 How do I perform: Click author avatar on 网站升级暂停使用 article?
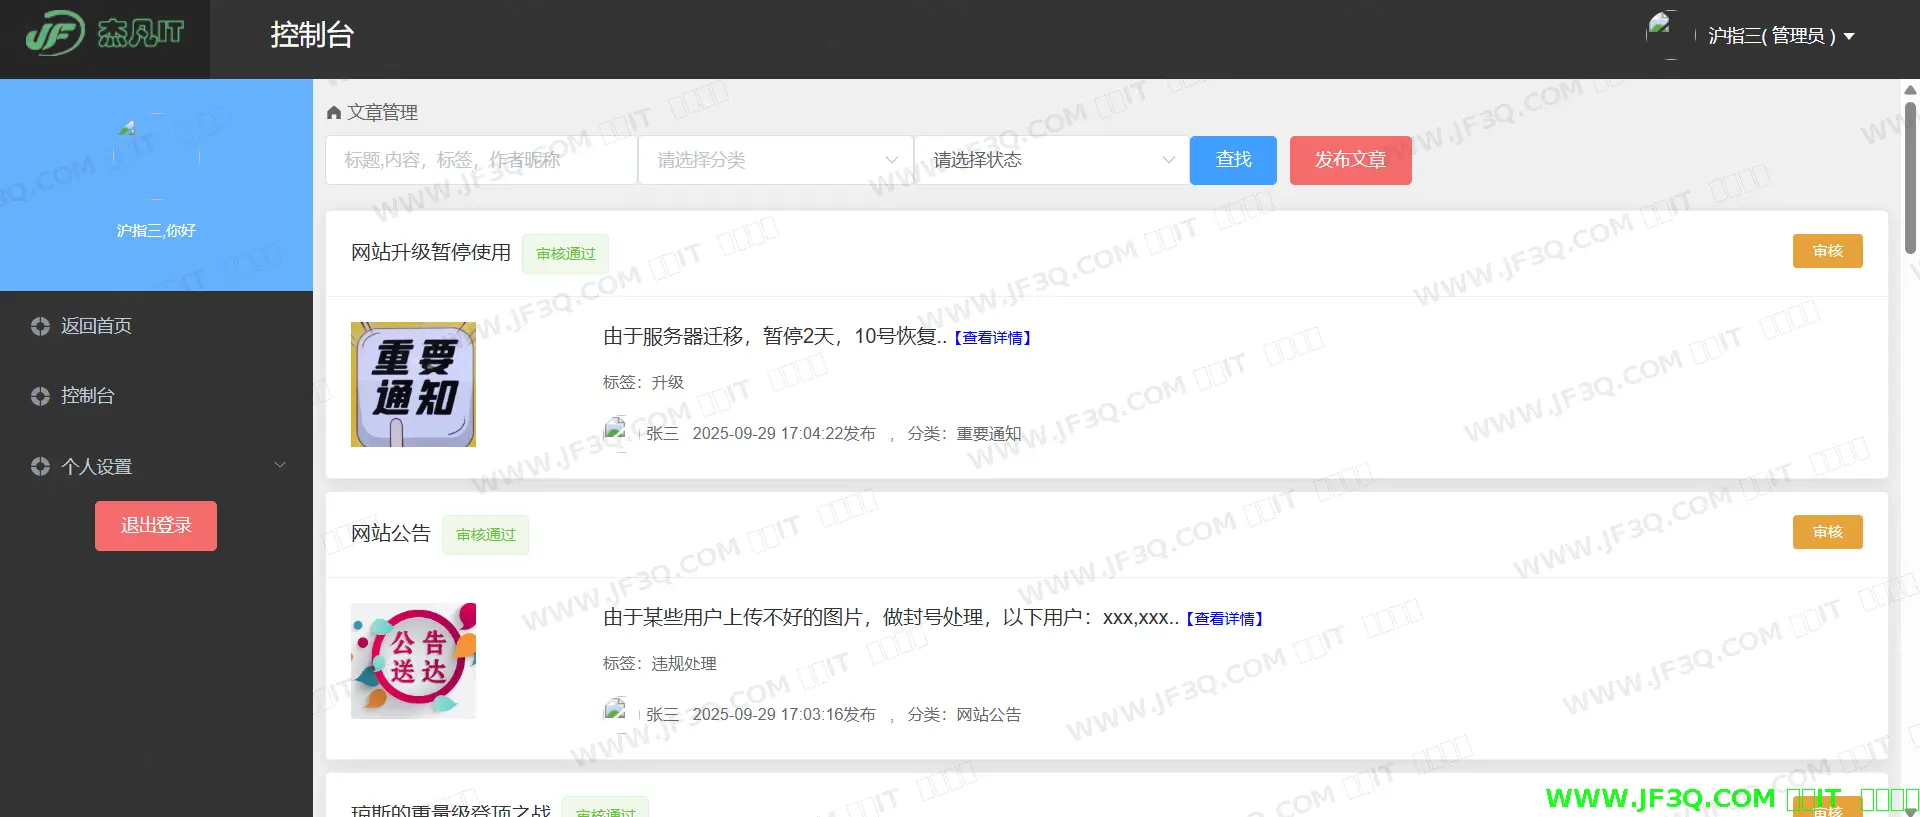(616, 433)
